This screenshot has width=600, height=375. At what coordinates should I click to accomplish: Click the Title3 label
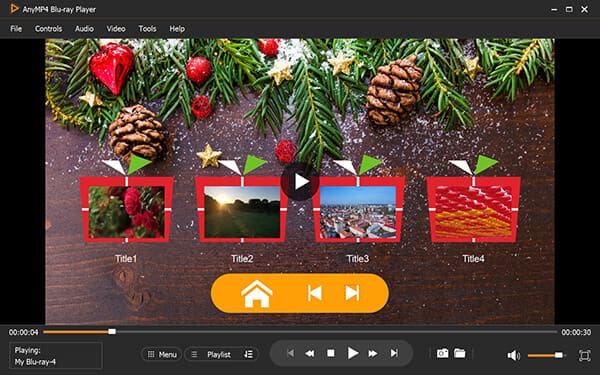[358, 259]
